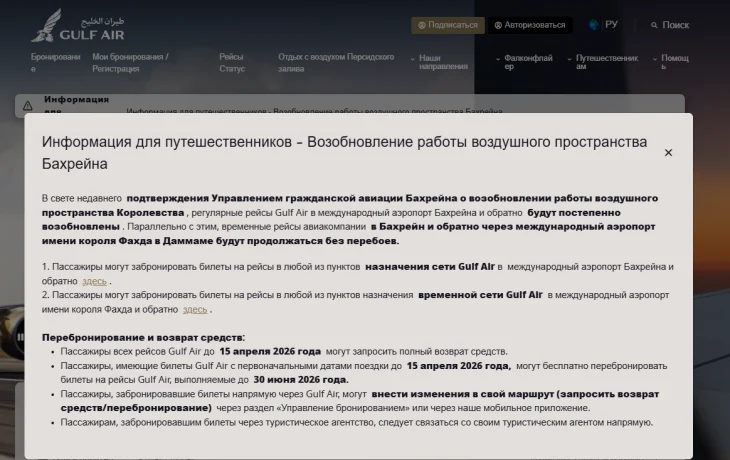Open the Поиск search
Image resolution: width=730 pixels, height=460 pixels.
coord(670,25)
